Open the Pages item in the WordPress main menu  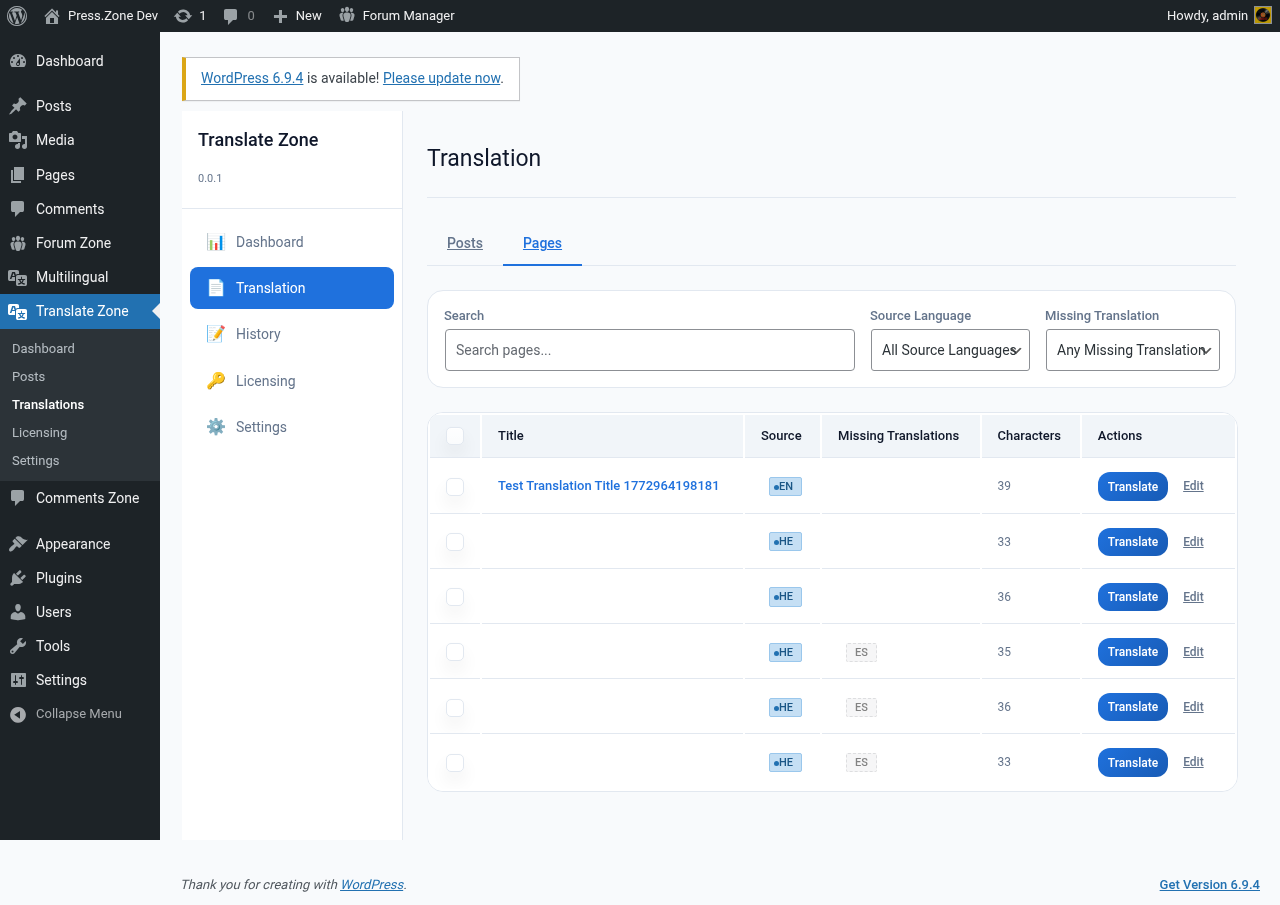[80, 175]
